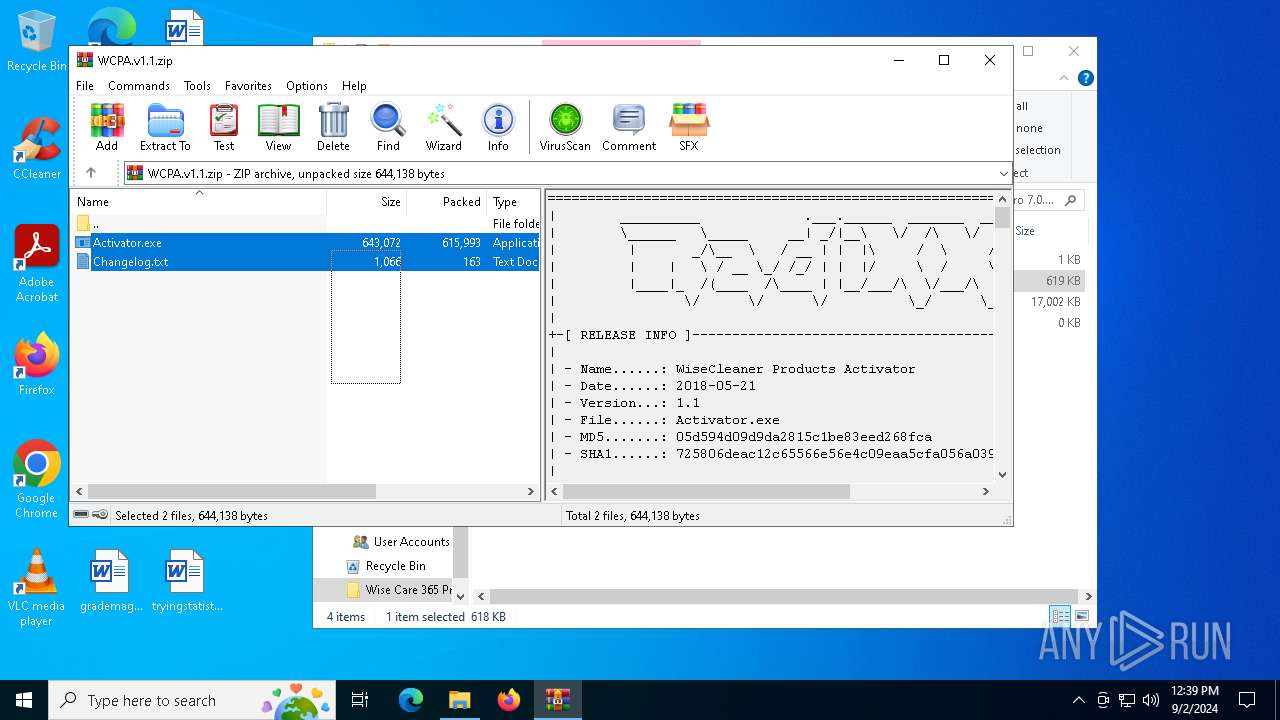Click the SFX toolbar icon
Screen dimensions: 1280x720
click(x=688, y=127)
